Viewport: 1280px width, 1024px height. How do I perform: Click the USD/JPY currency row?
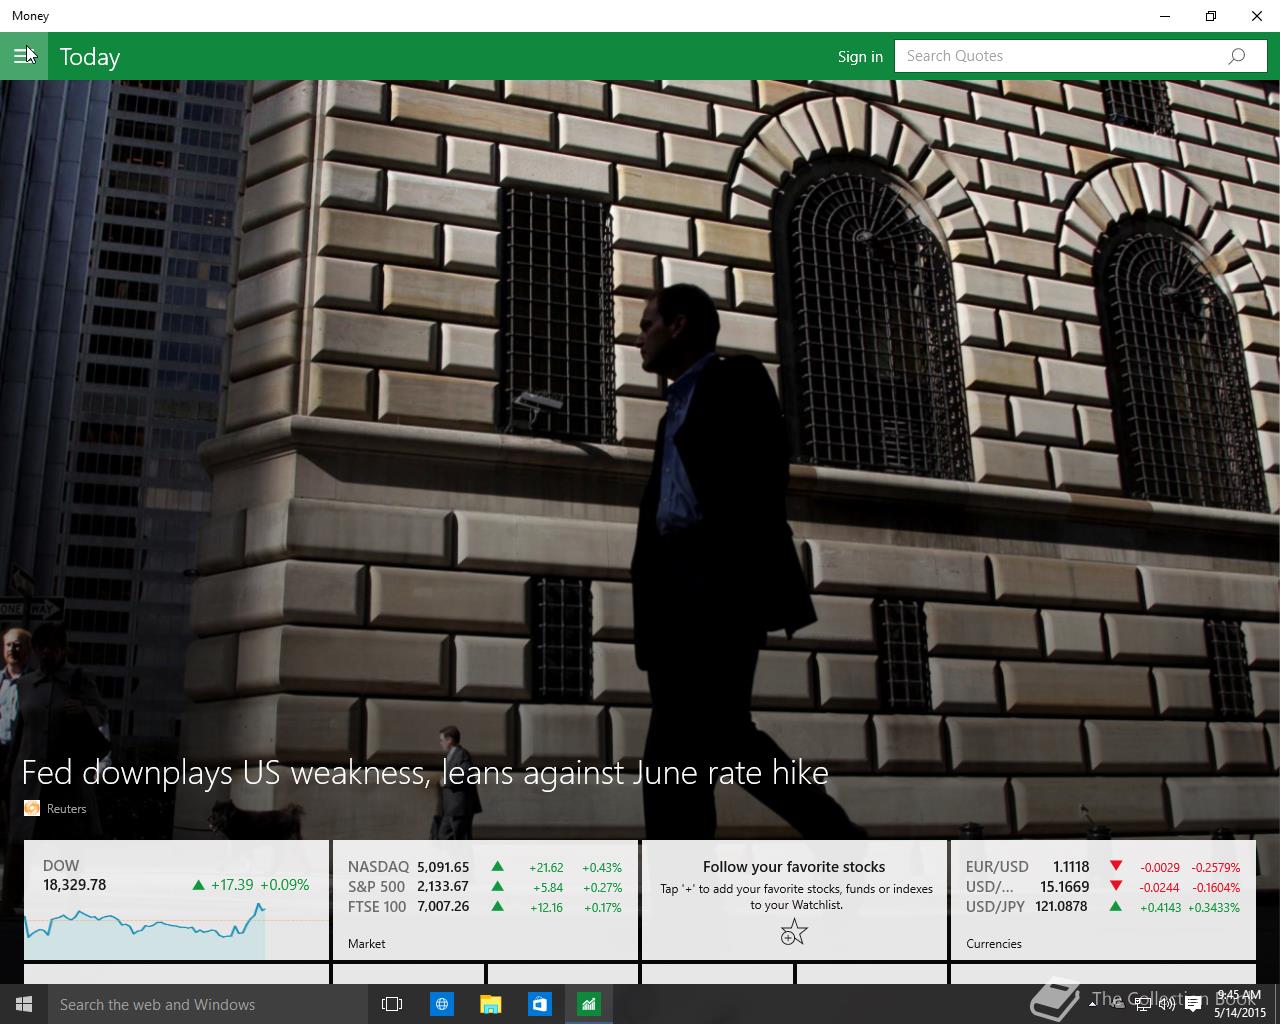coord(1103,907)
